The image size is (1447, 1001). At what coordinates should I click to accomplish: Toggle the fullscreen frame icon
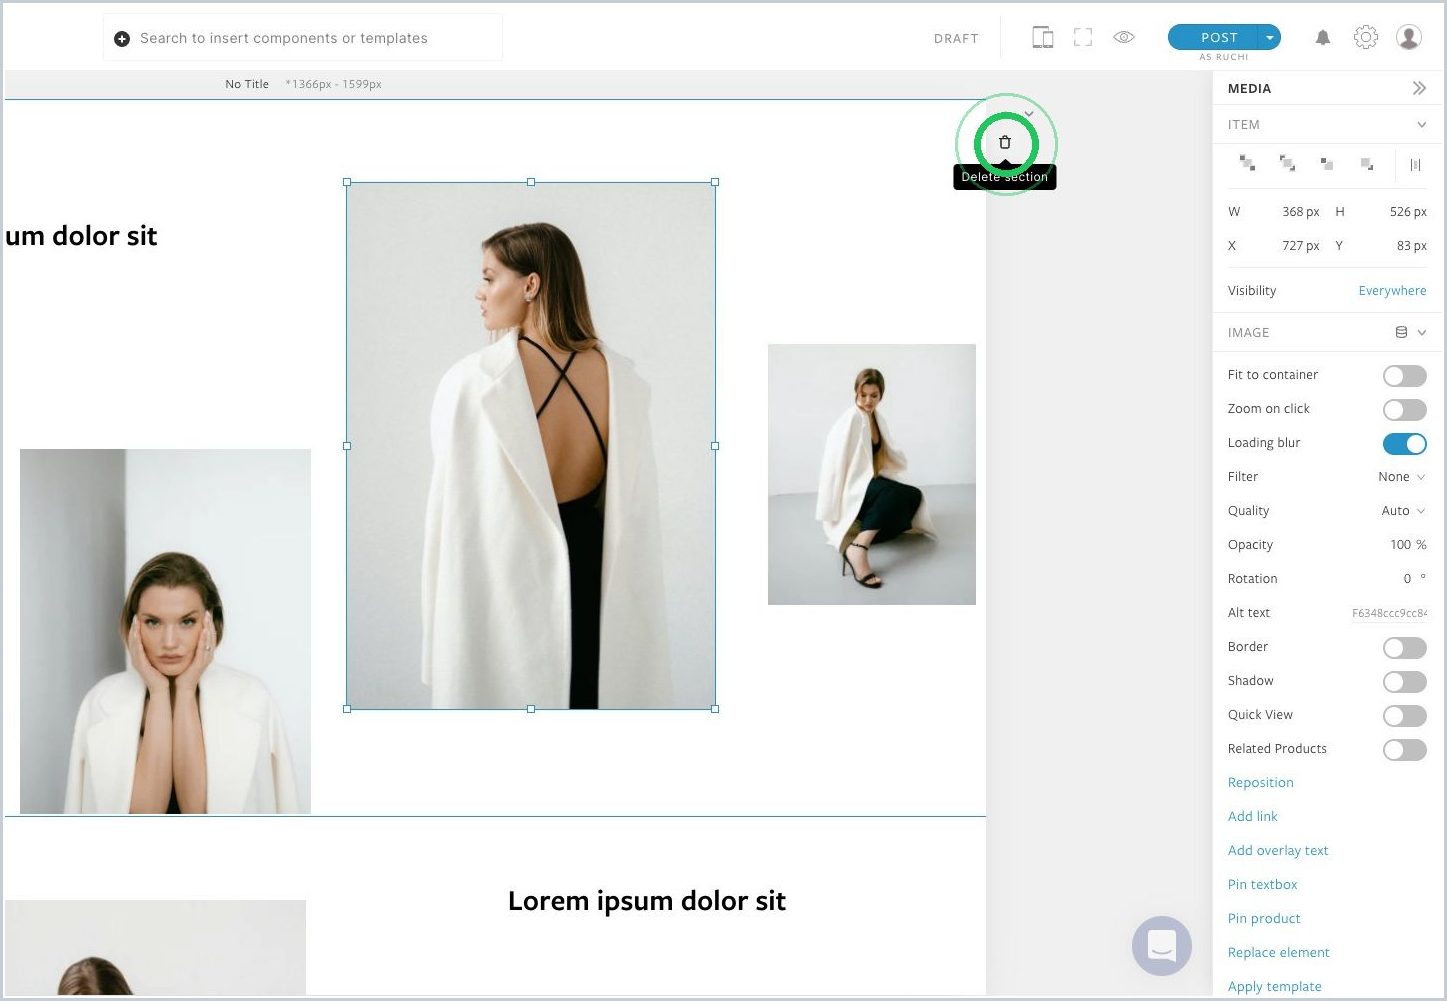click(x=1083, y=38)
